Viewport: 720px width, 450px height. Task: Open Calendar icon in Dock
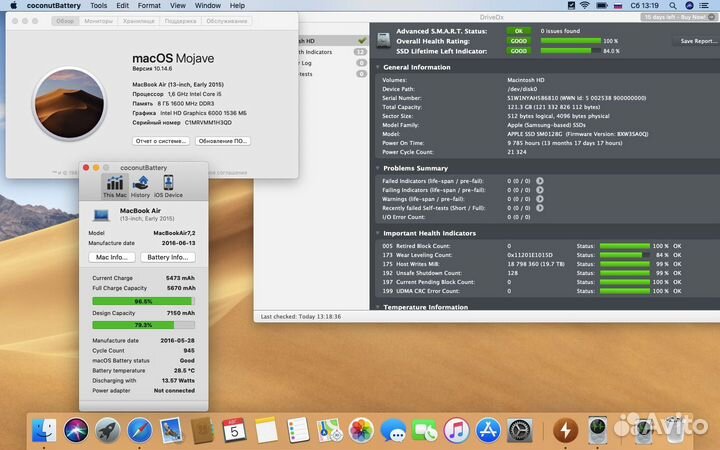pyautogui.click(x=235, y=430)
